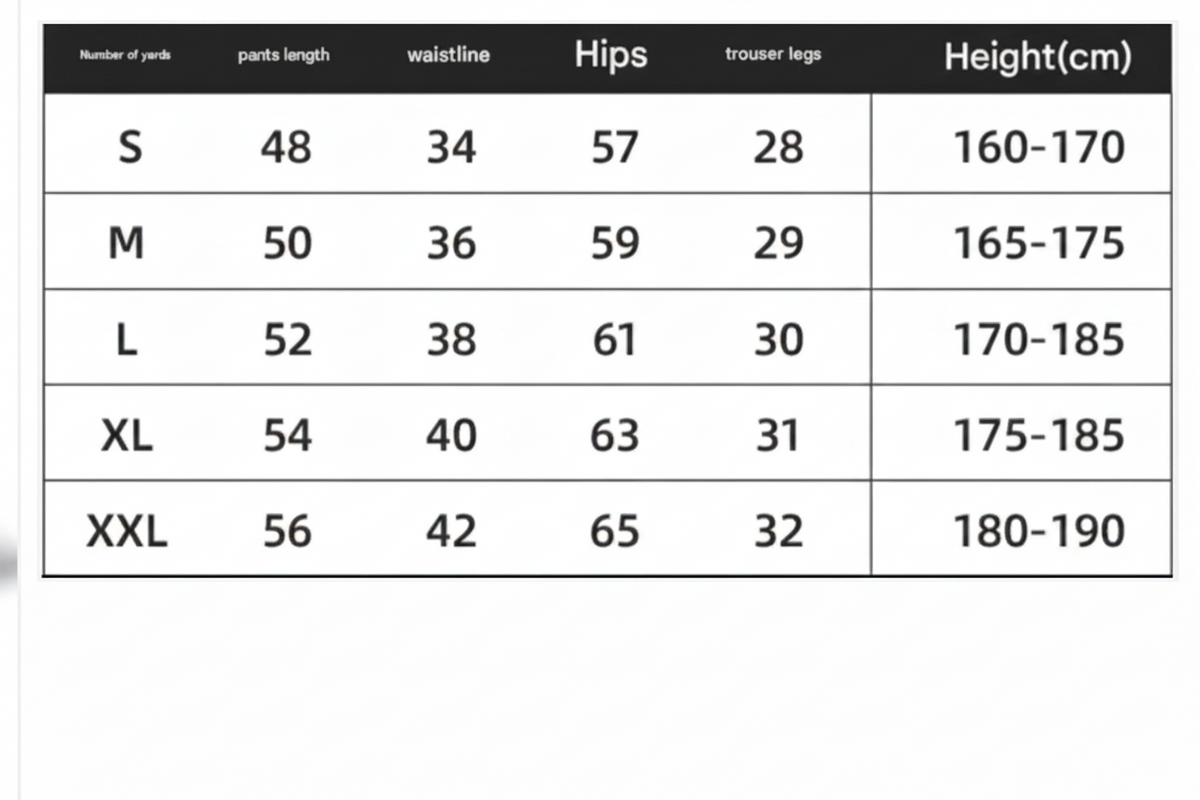Click the Hips column header
Screen dimensions: 1200x800
(x=610, y=55)
